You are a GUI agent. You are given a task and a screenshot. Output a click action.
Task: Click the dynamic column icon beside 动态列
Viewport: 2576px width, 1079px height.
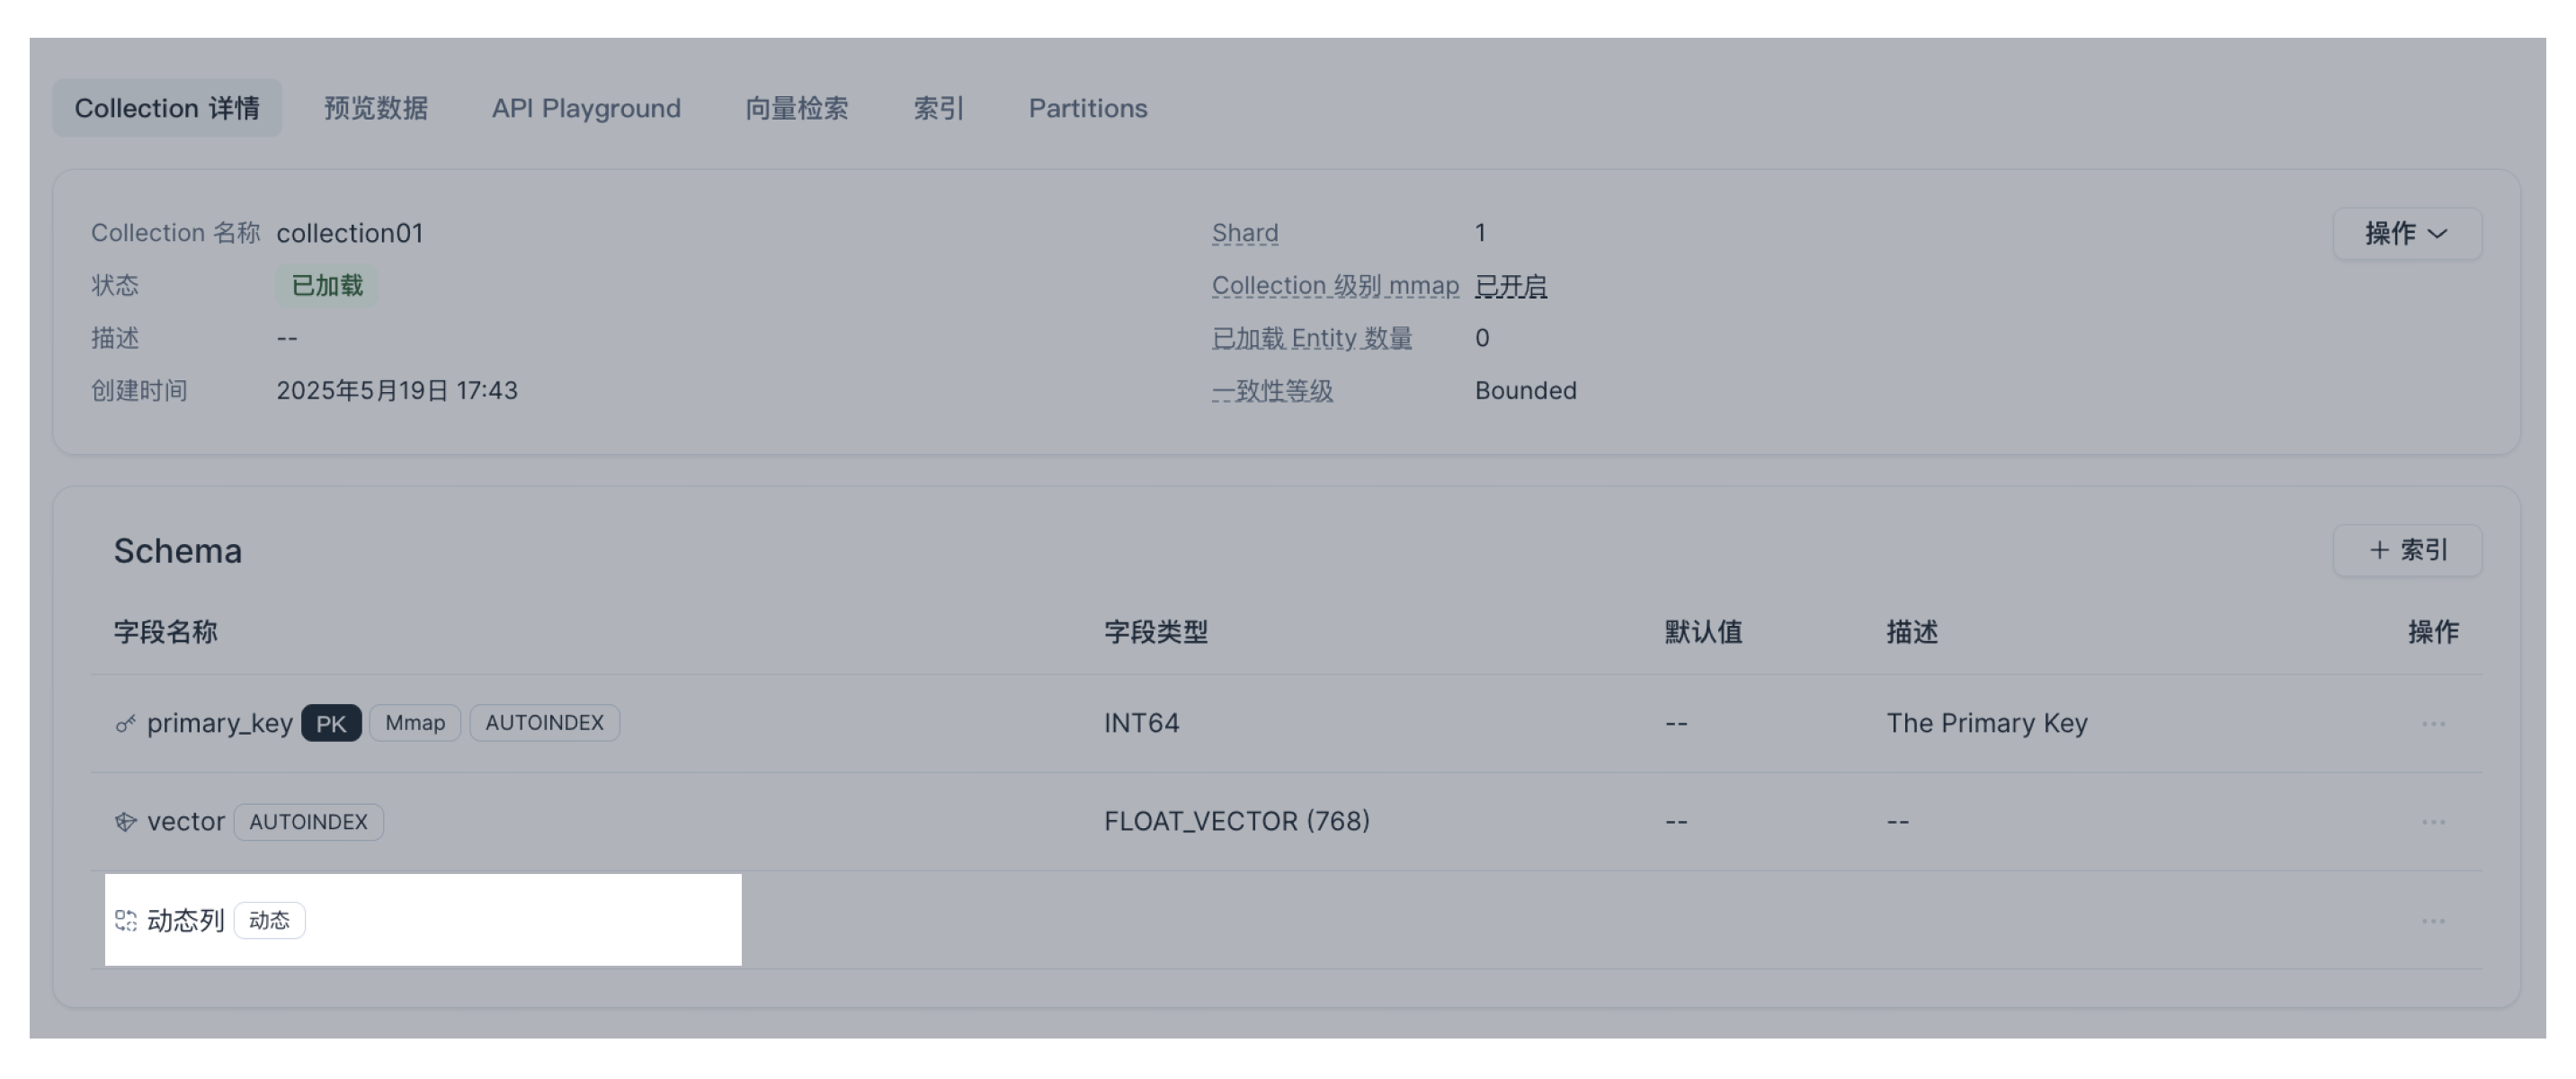tap(125, 920)
